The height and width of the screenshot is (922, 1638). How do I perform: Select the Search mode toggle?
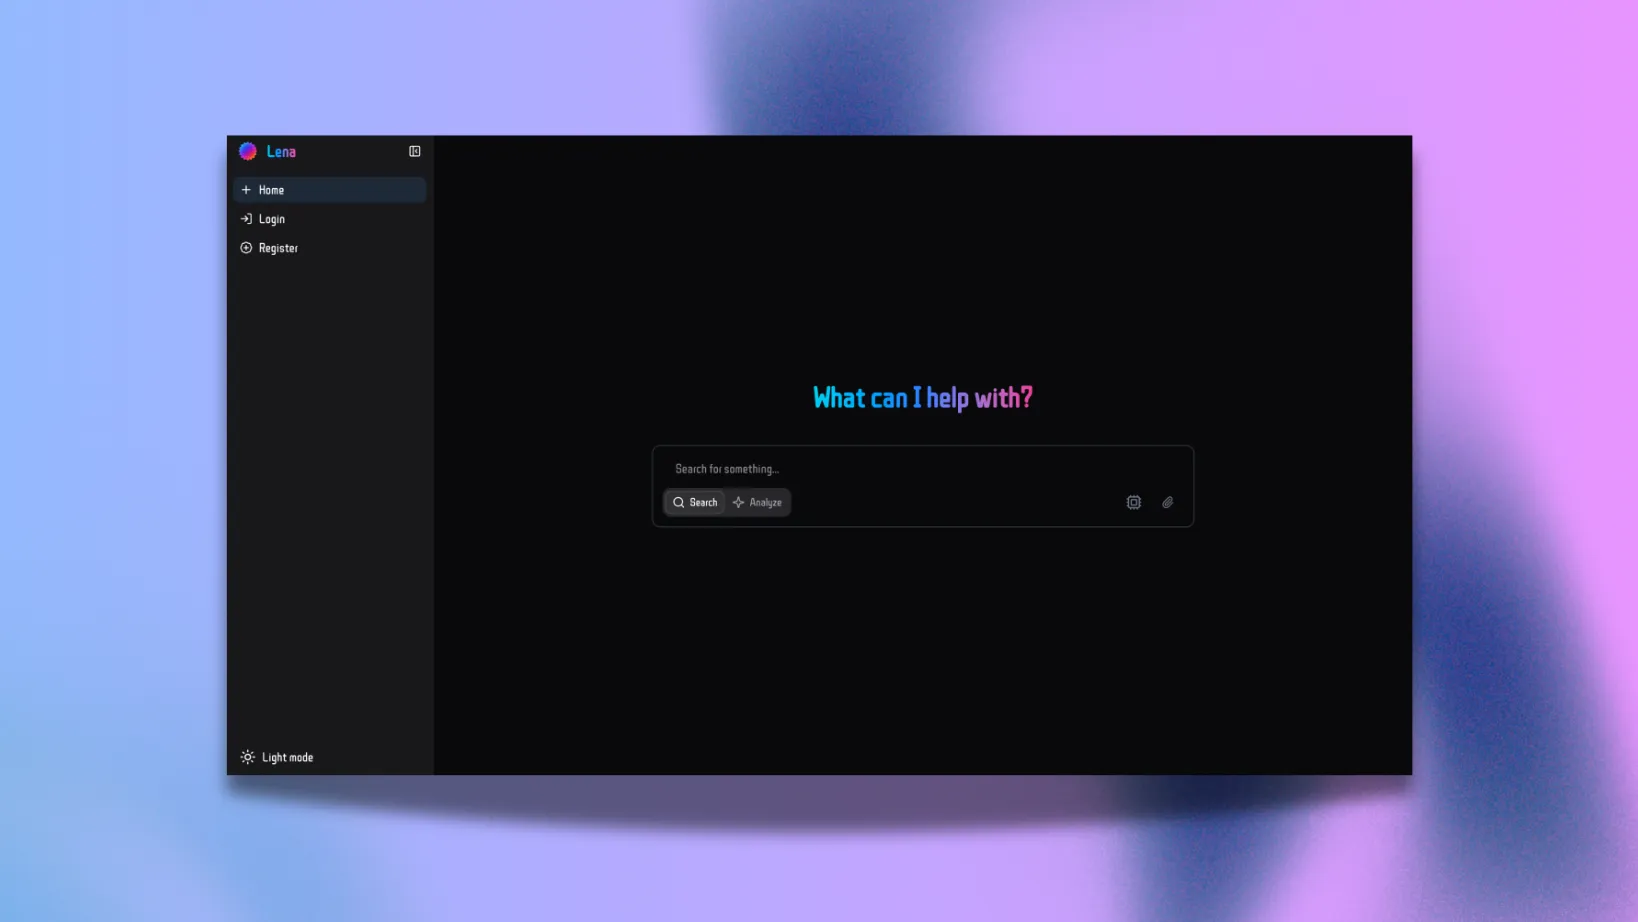pos(695,502)
